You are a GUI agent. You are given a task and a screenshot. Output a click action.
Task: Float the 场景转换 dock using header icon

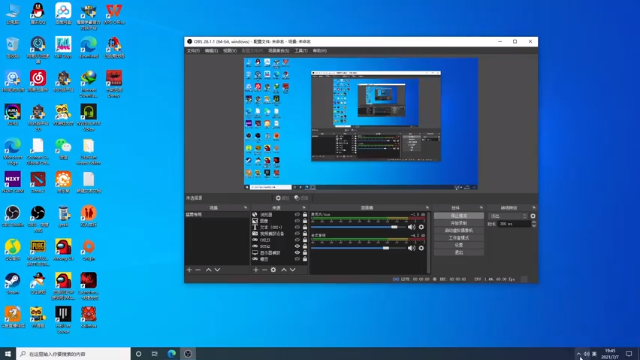(534, 208)
